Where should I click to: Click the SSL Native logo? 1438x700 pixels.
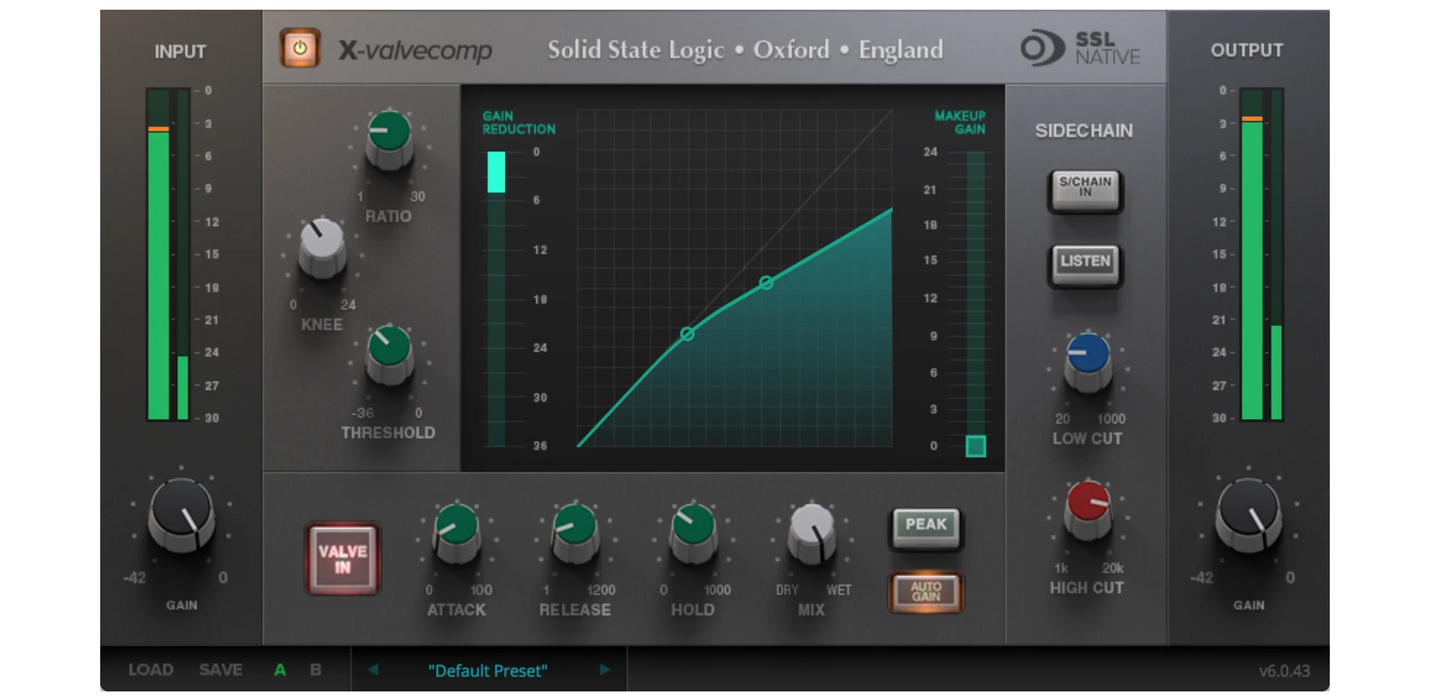pyautogui.click(x=1080, y=49)
